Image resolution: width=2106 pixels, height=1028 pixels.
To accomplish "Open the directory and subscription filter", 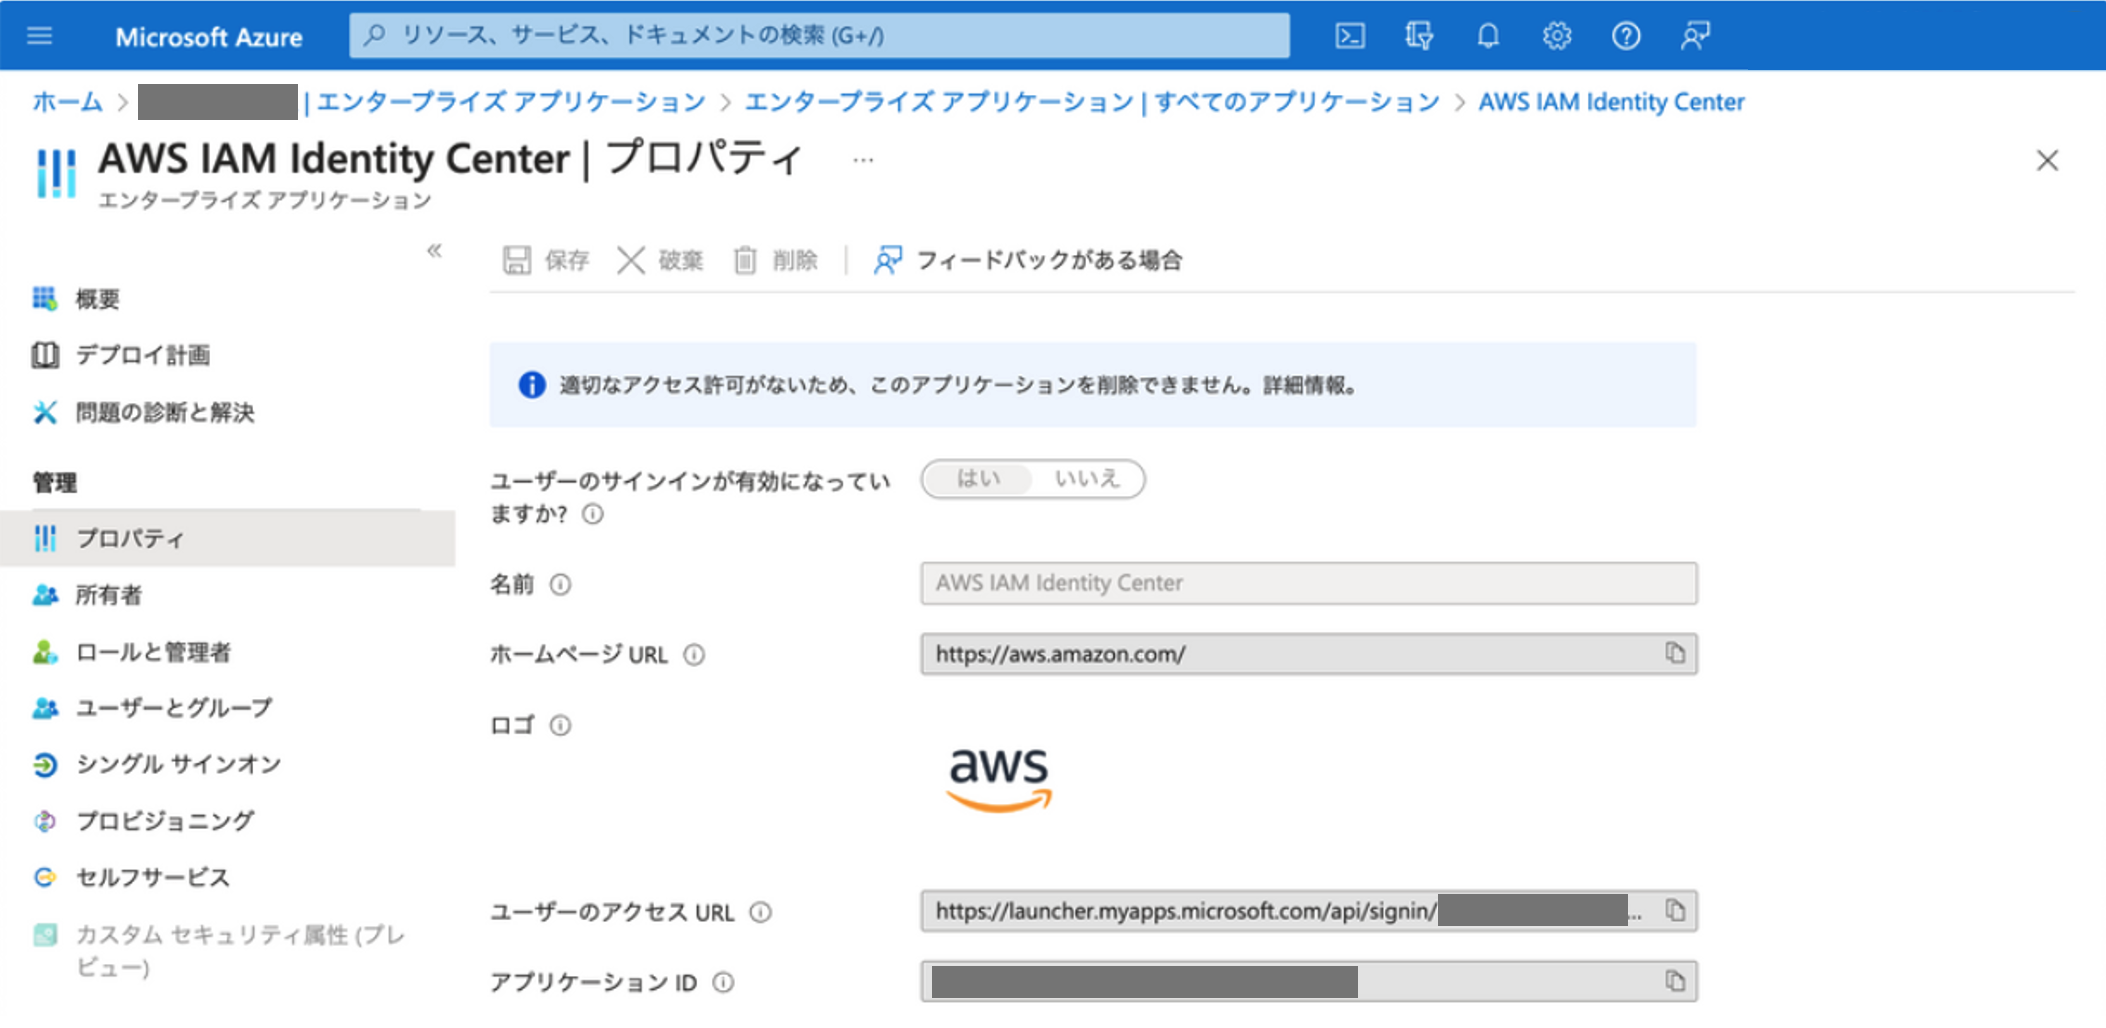I will 1418,36.
